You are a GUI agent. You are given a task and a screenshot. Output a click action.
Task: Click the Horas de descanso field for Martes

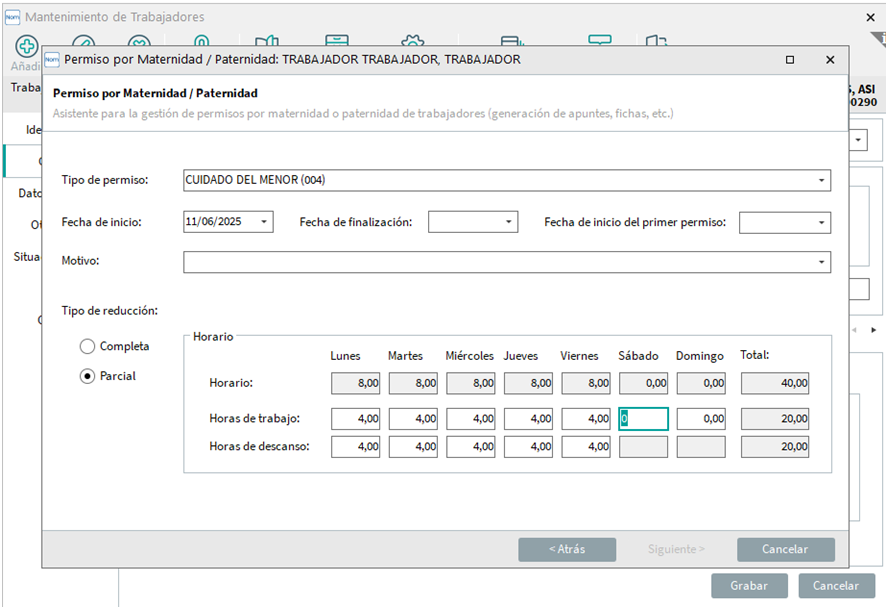tap(413, 446)
